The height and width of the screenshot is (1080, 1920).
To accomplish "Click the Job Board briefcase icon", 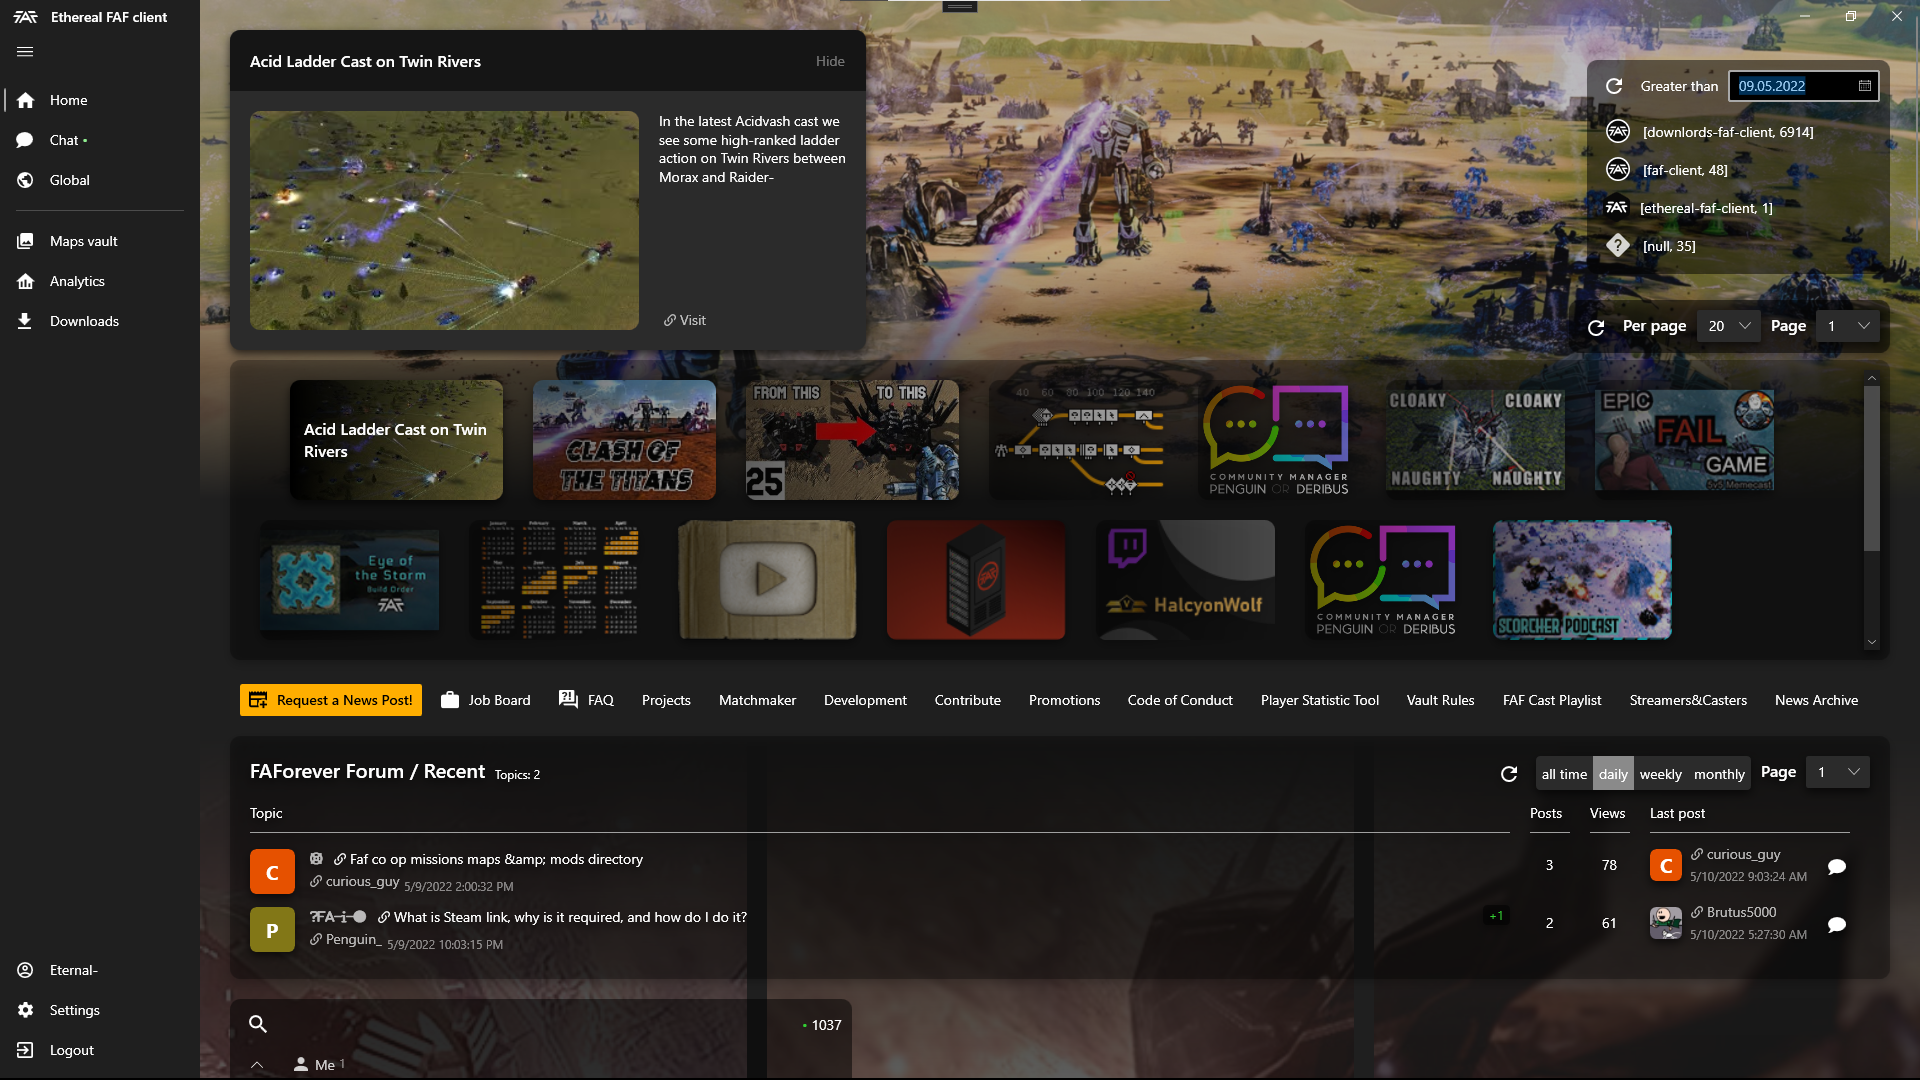I will (450, 700).
